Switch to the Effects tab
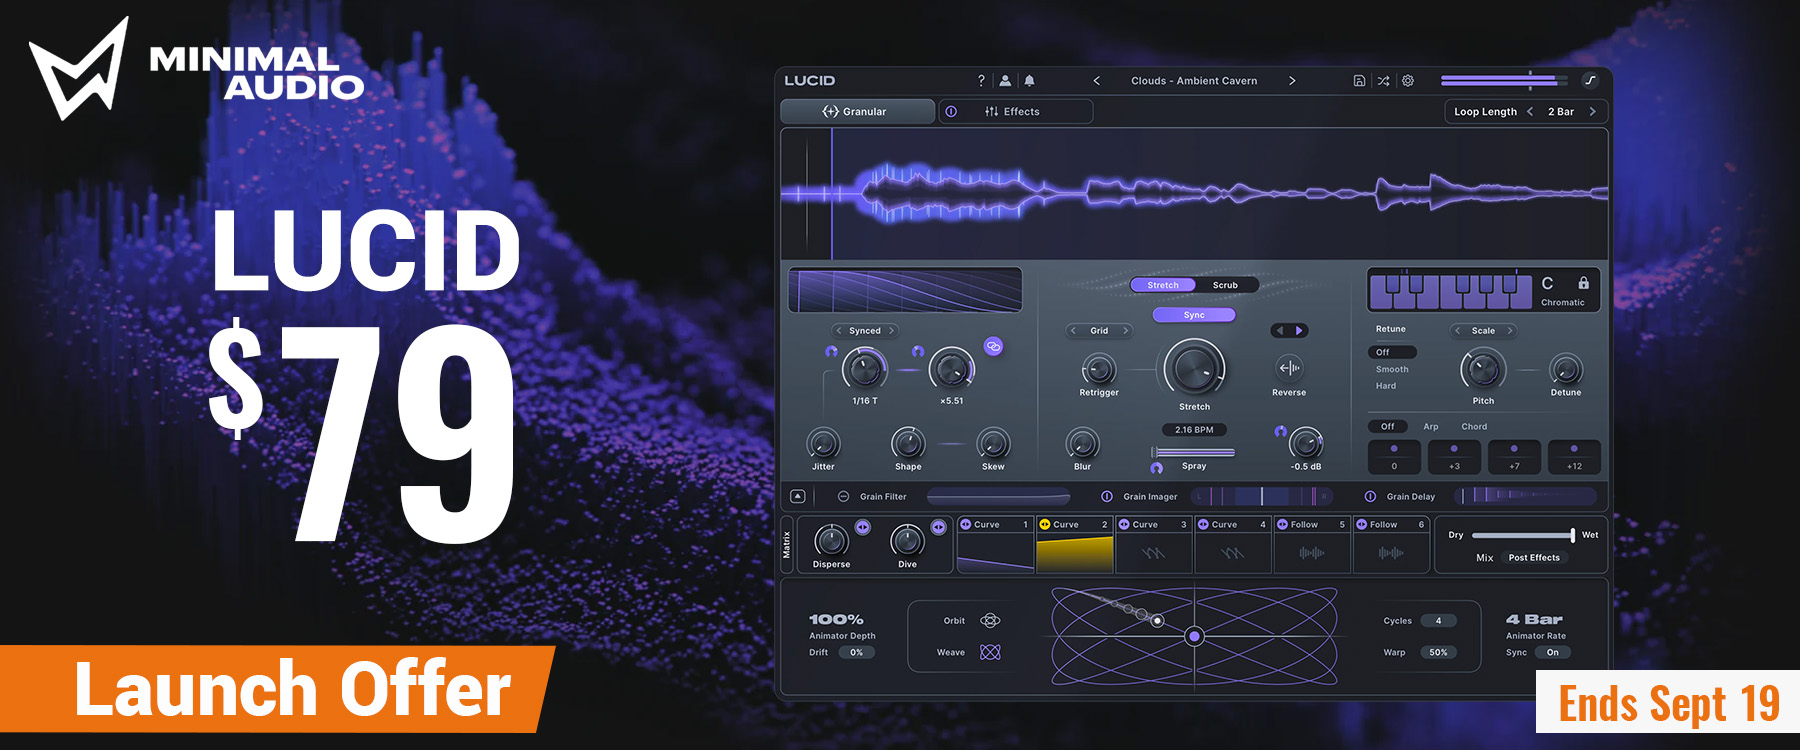 click(x=1014, y=111)
